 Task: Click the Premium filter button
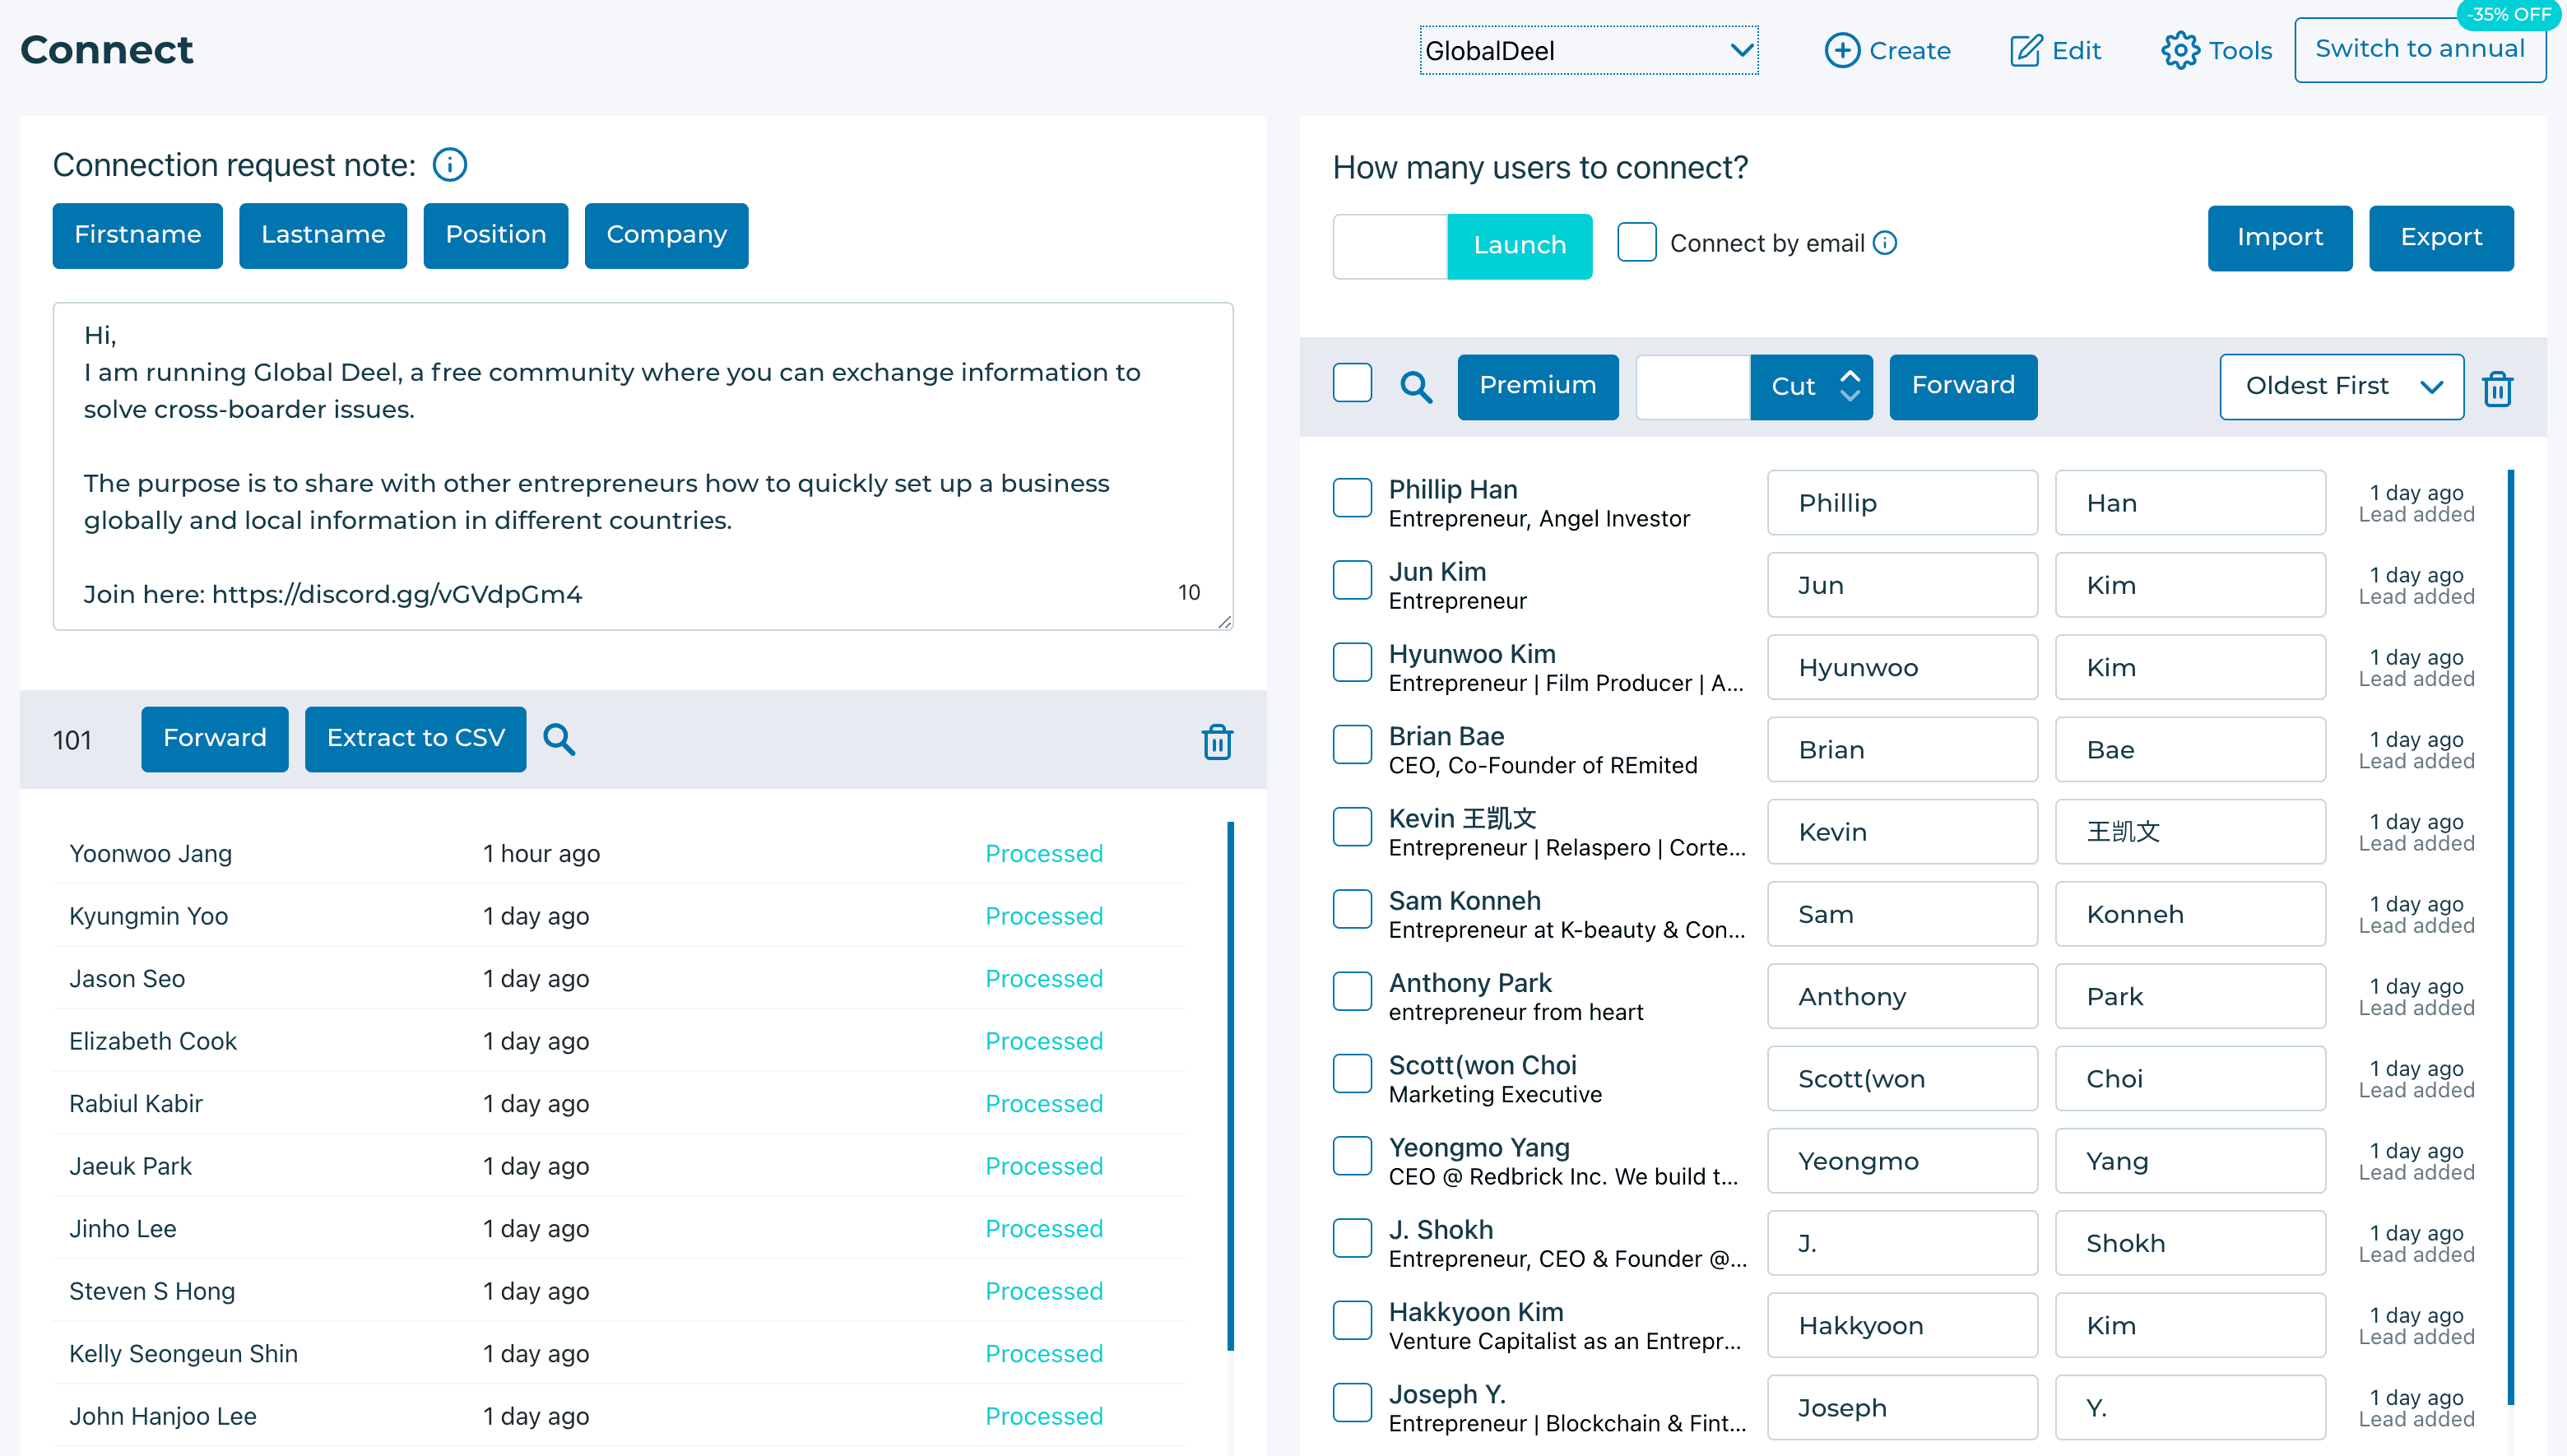coord(1538,387)
